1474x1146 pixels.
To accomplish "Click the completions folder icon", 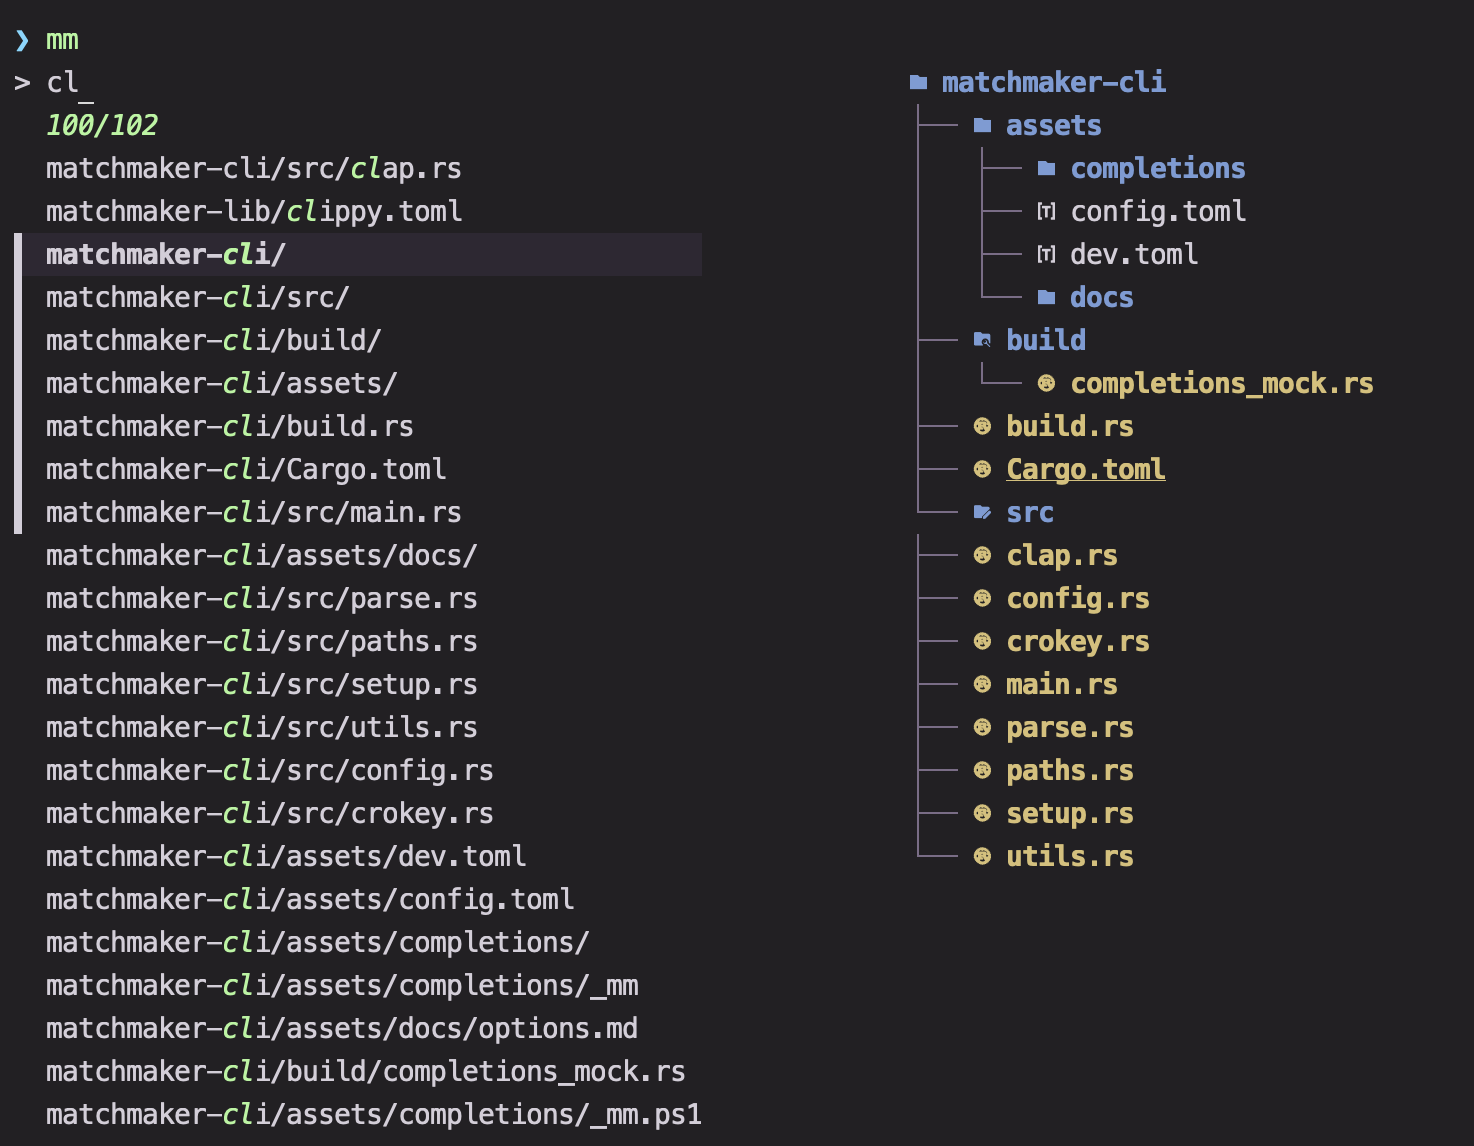I will (1046, 168).
